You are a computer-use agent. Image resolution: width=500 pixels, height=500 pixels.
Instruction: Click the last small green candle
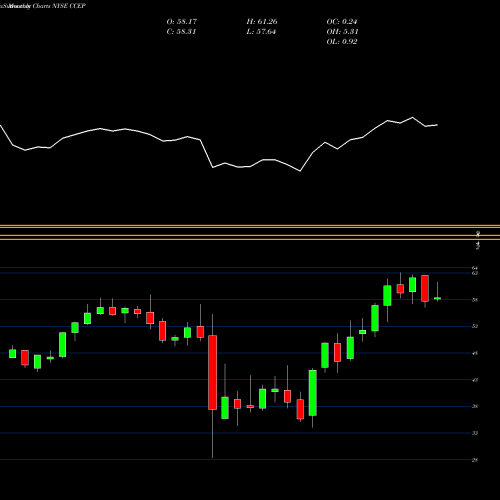pyautogui.click(x=437, y=298)
